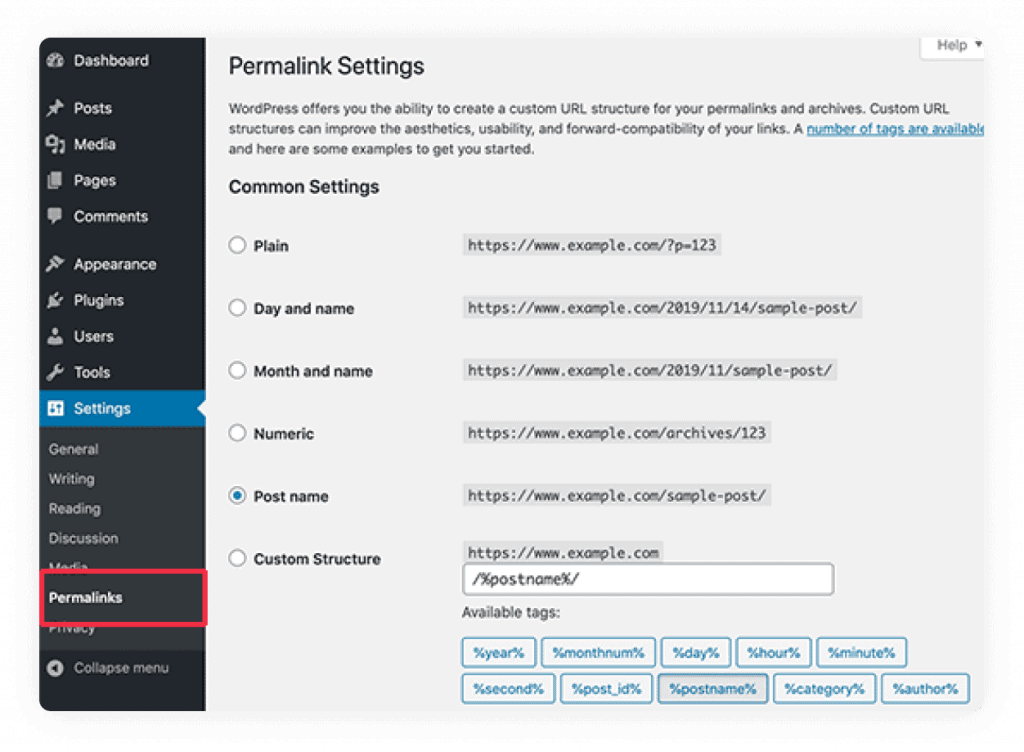This screenshot has width=1024, height=752.
Task: Click the Pages document icon
Action: tap(56, 180)
